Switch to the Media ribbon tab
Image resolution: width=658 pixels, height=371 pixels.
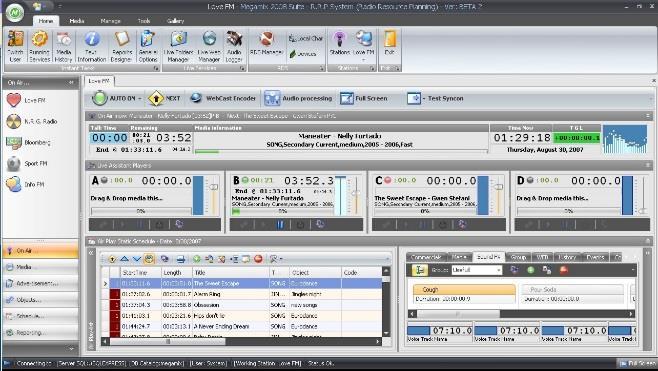click(x=77, y=21)
